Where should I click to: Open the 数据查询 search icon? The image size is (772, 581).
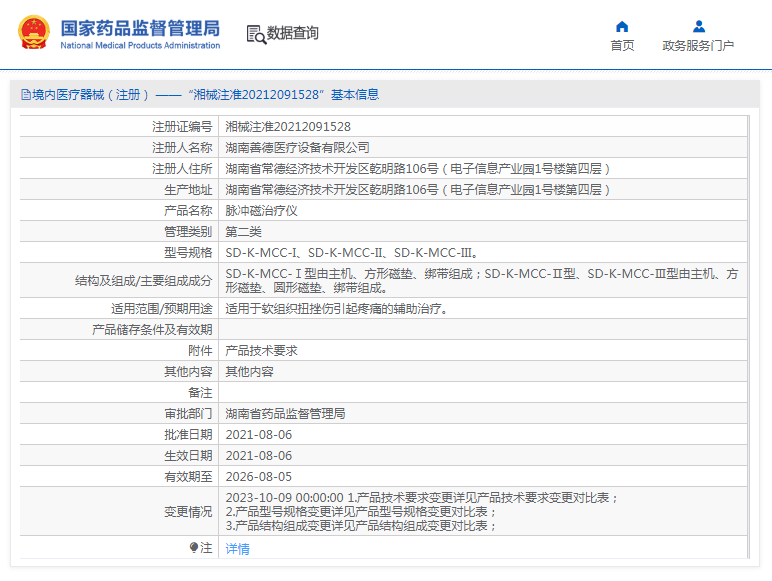click(256, 34)
